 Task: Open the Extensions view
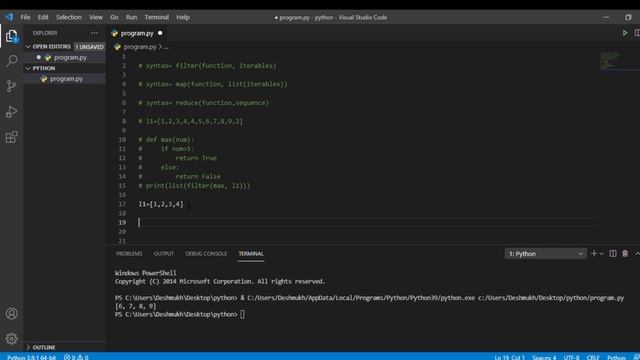click(x=11, y=137)
